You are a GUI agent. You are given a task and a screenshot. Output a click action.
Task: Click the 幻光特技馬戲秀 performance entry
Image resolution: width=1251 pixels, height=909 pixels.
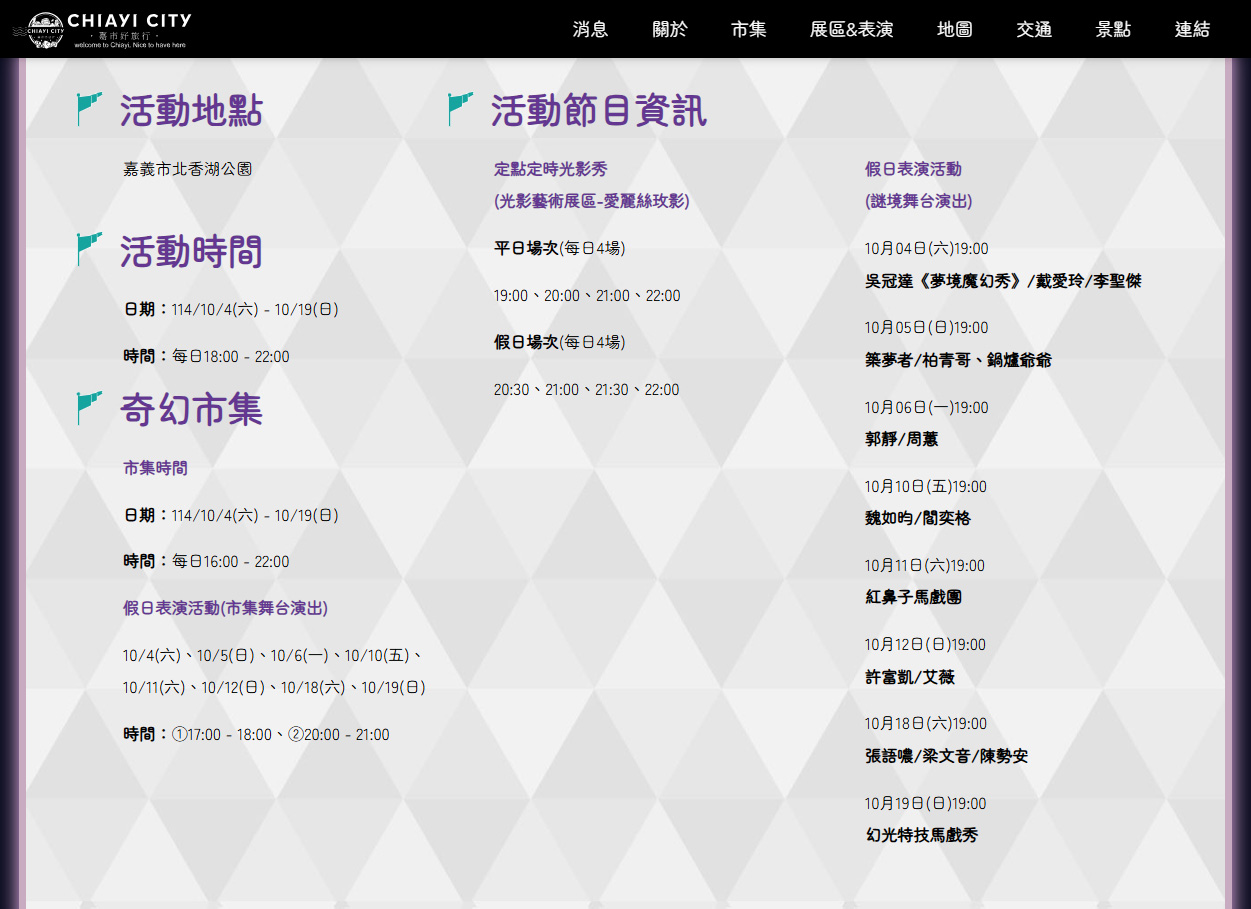coord(921,835)
